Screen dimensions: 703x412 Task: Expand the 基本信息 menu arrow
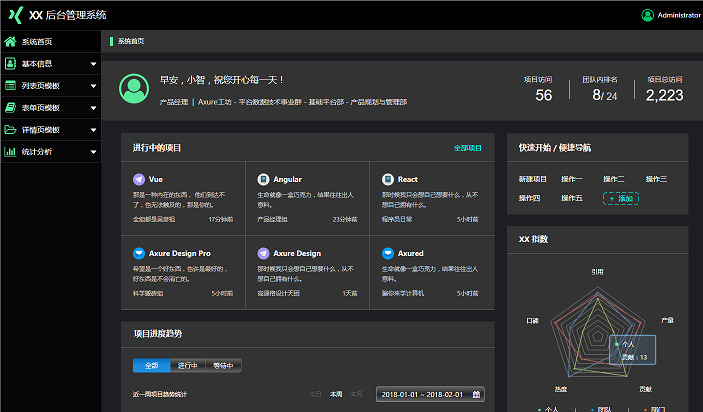(93, 64)
